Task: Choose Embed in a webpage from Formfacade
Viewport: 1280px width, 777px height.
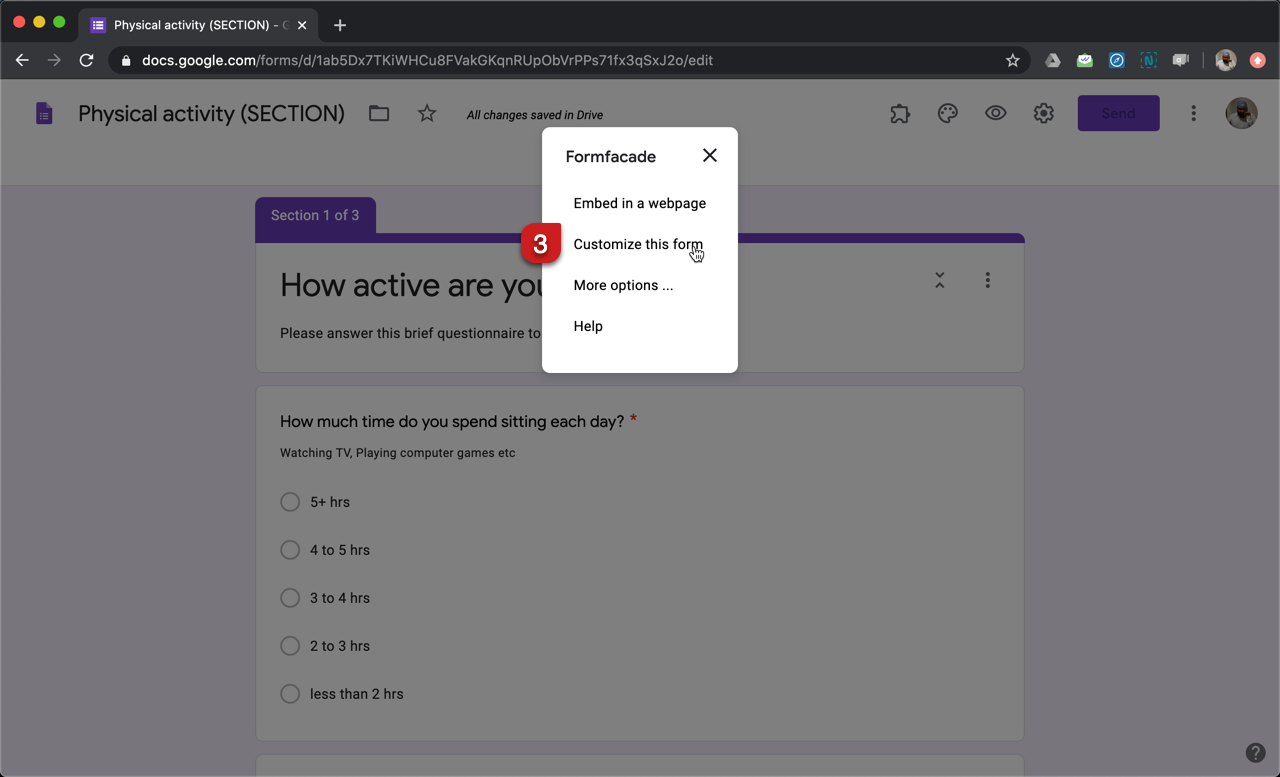Action: [x=640, y=203]
